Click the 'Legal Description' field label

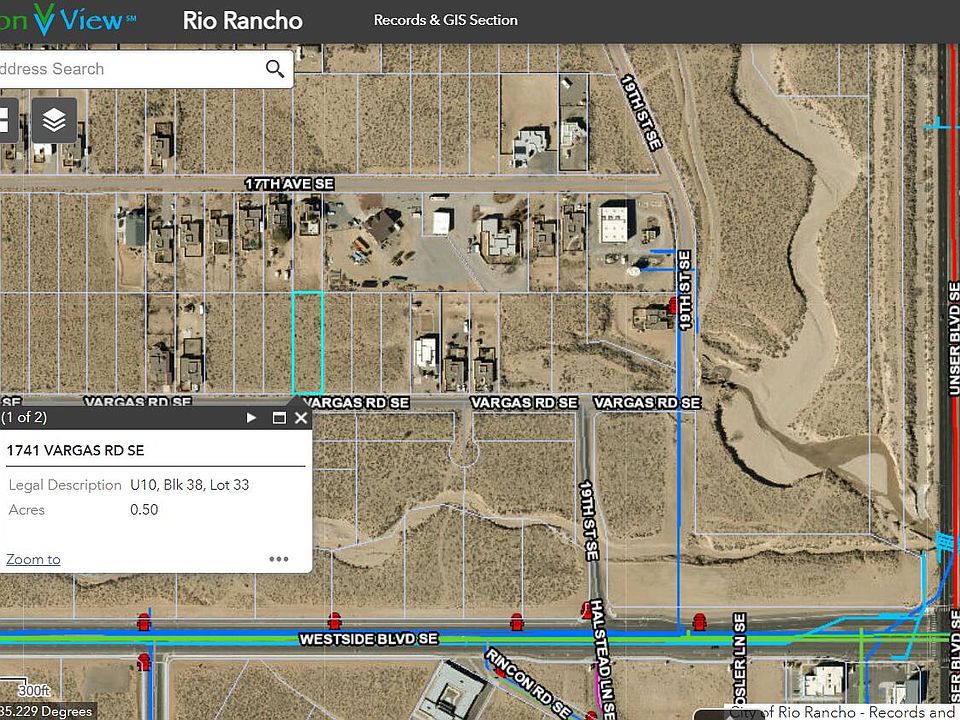[65, 485]
